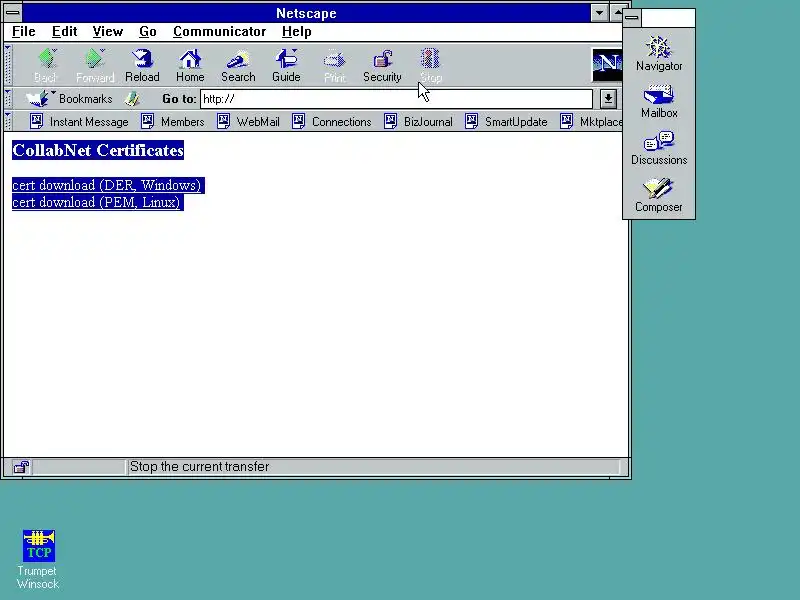Open the File menu
This screenshot has width=800, height=600.
(x=24, y=32)
